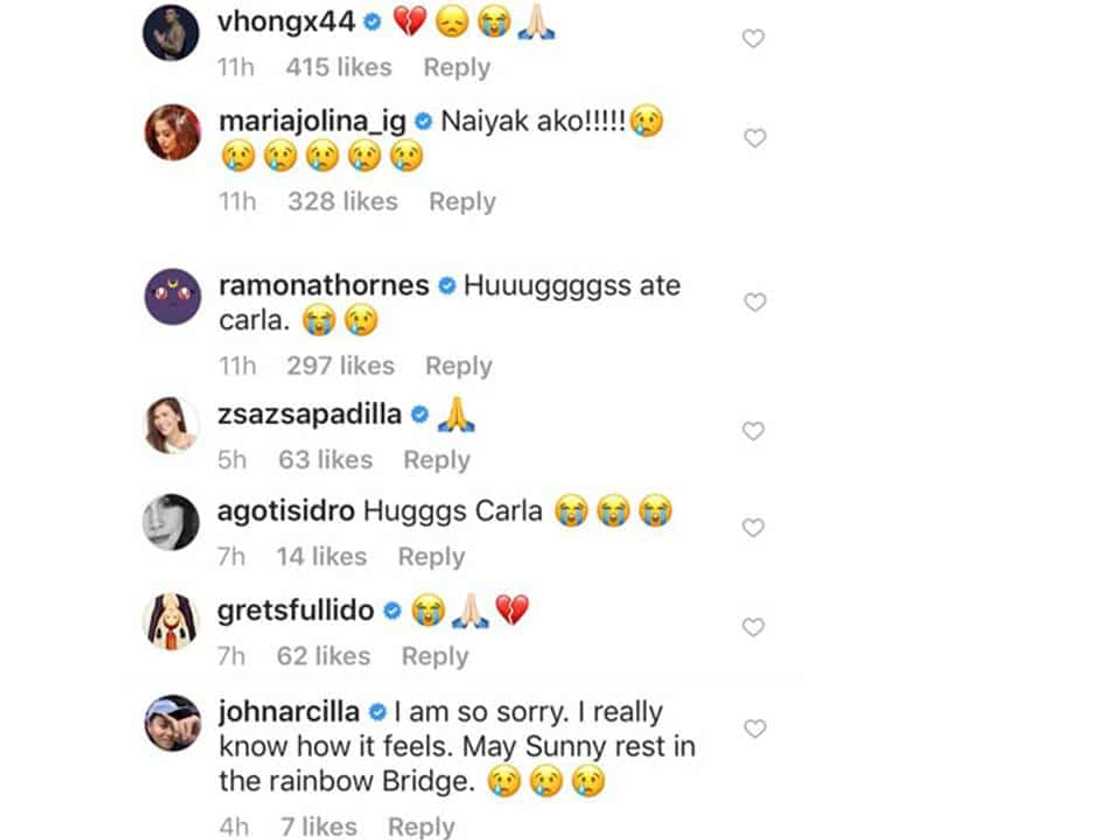The image size is (1120, 840).
Task: Expand replies by clicking vhongx44's Reply
Action: pos(457,67)
